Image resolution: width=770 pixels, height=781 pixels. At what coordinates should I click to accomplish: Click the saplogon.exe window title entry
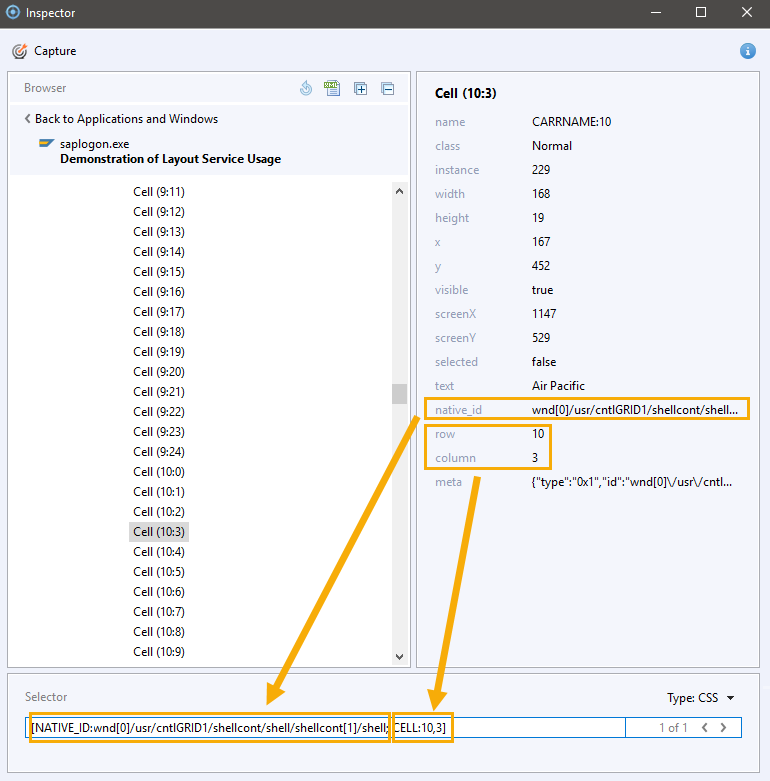tap(170, 159)
